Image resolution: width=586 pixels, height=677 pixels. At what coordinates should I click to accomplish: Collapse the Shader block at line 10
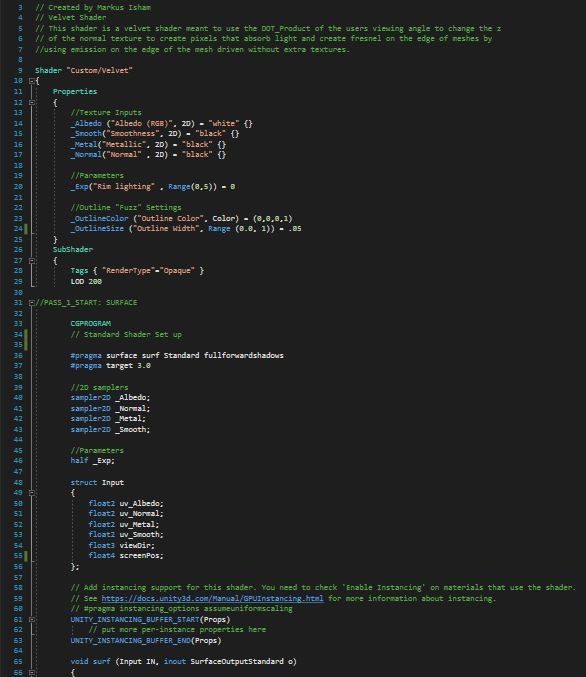pyautogui.click(x=32, y=81)
